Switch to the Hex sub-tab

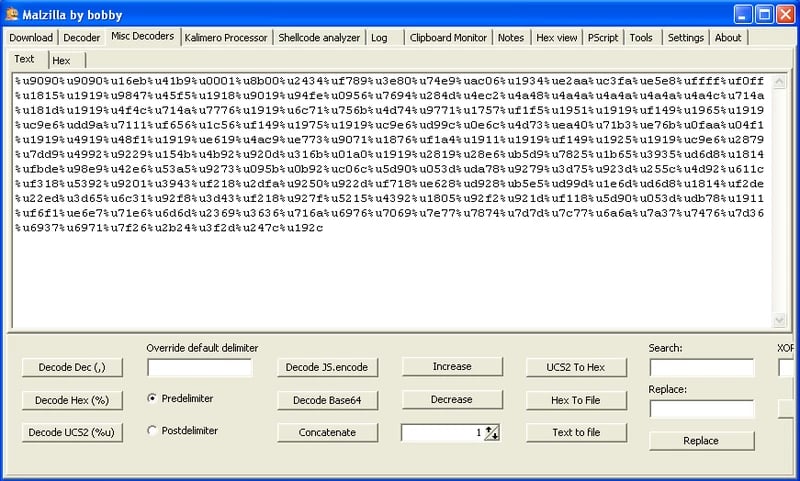(x=61, y=61)
